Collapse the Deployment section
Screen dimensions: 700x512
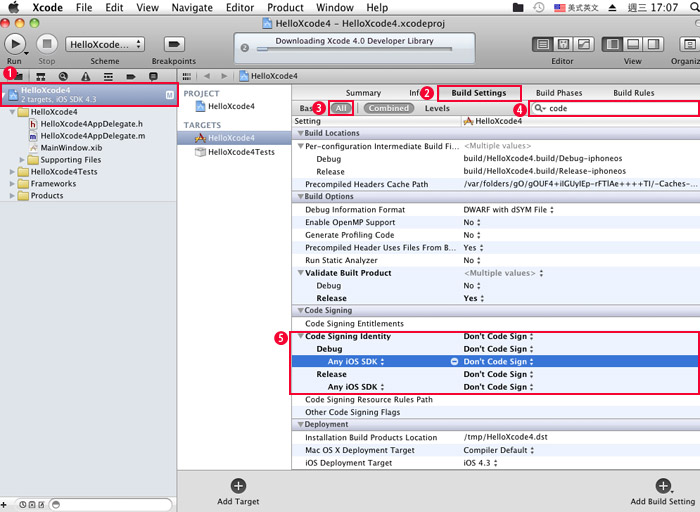300,425
